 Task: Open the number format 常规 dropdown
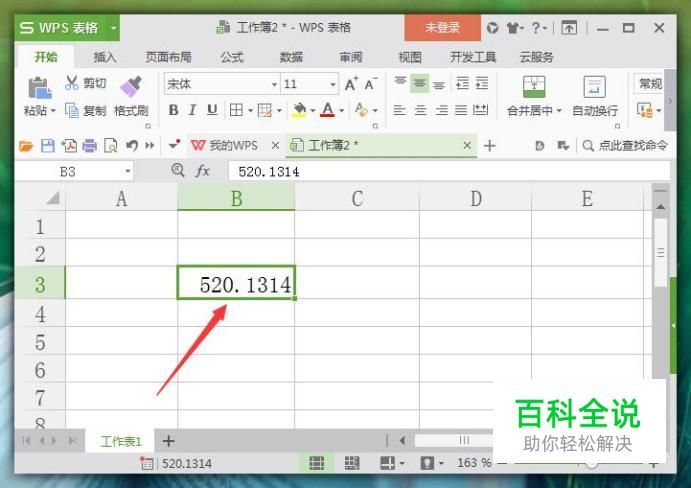650,83
